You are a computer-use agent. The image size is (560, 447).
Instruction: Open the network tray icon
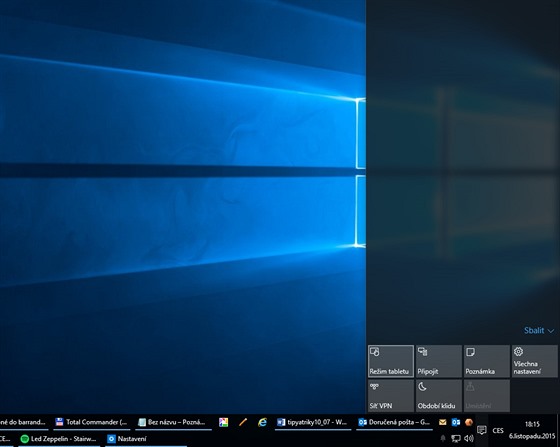tap(456, 438)
